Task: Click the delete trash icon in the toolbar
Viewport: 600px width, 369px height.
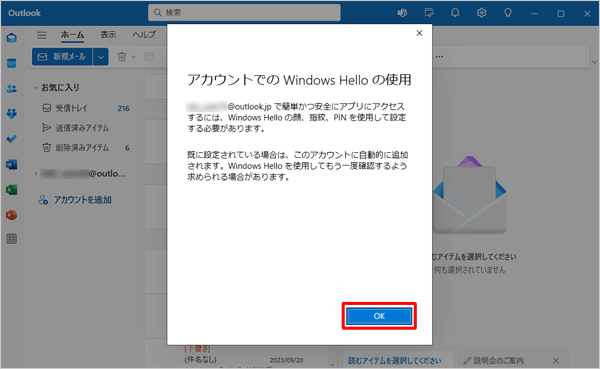Action: [122, 57]
